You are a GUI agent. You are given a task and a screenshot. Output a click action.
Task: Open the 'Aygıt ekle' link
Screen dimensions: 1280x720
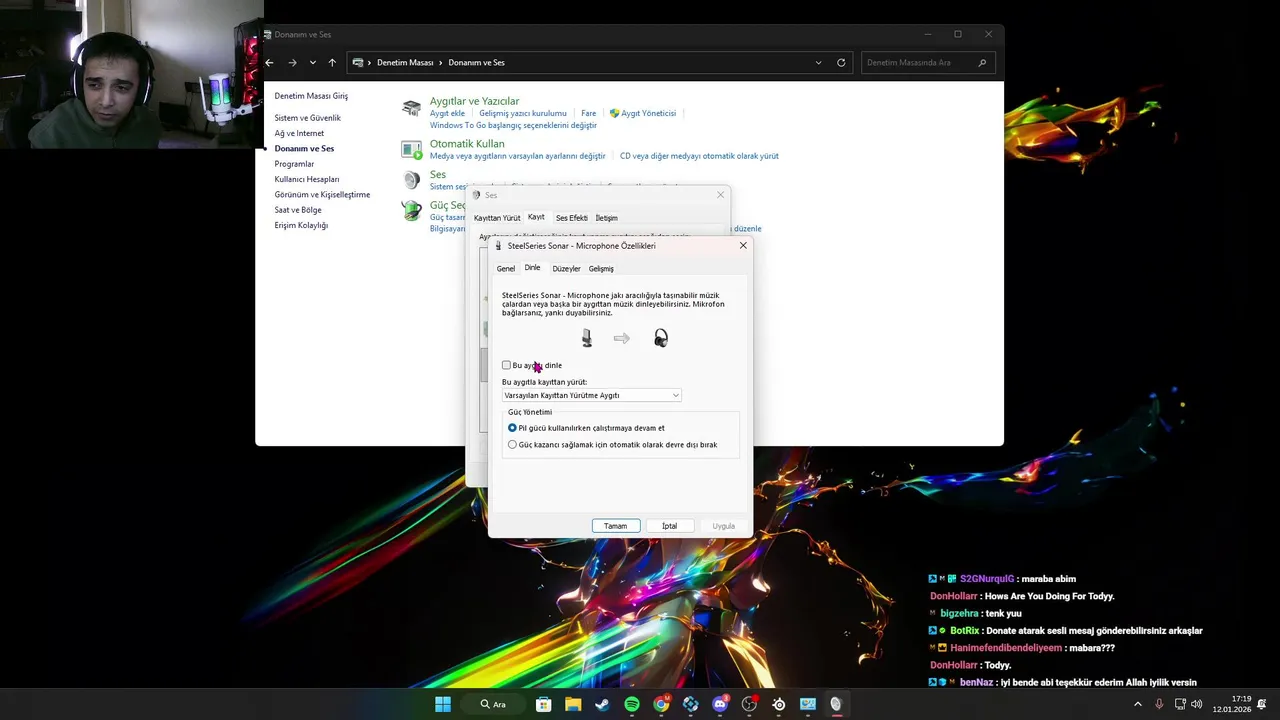pos(447,114)
